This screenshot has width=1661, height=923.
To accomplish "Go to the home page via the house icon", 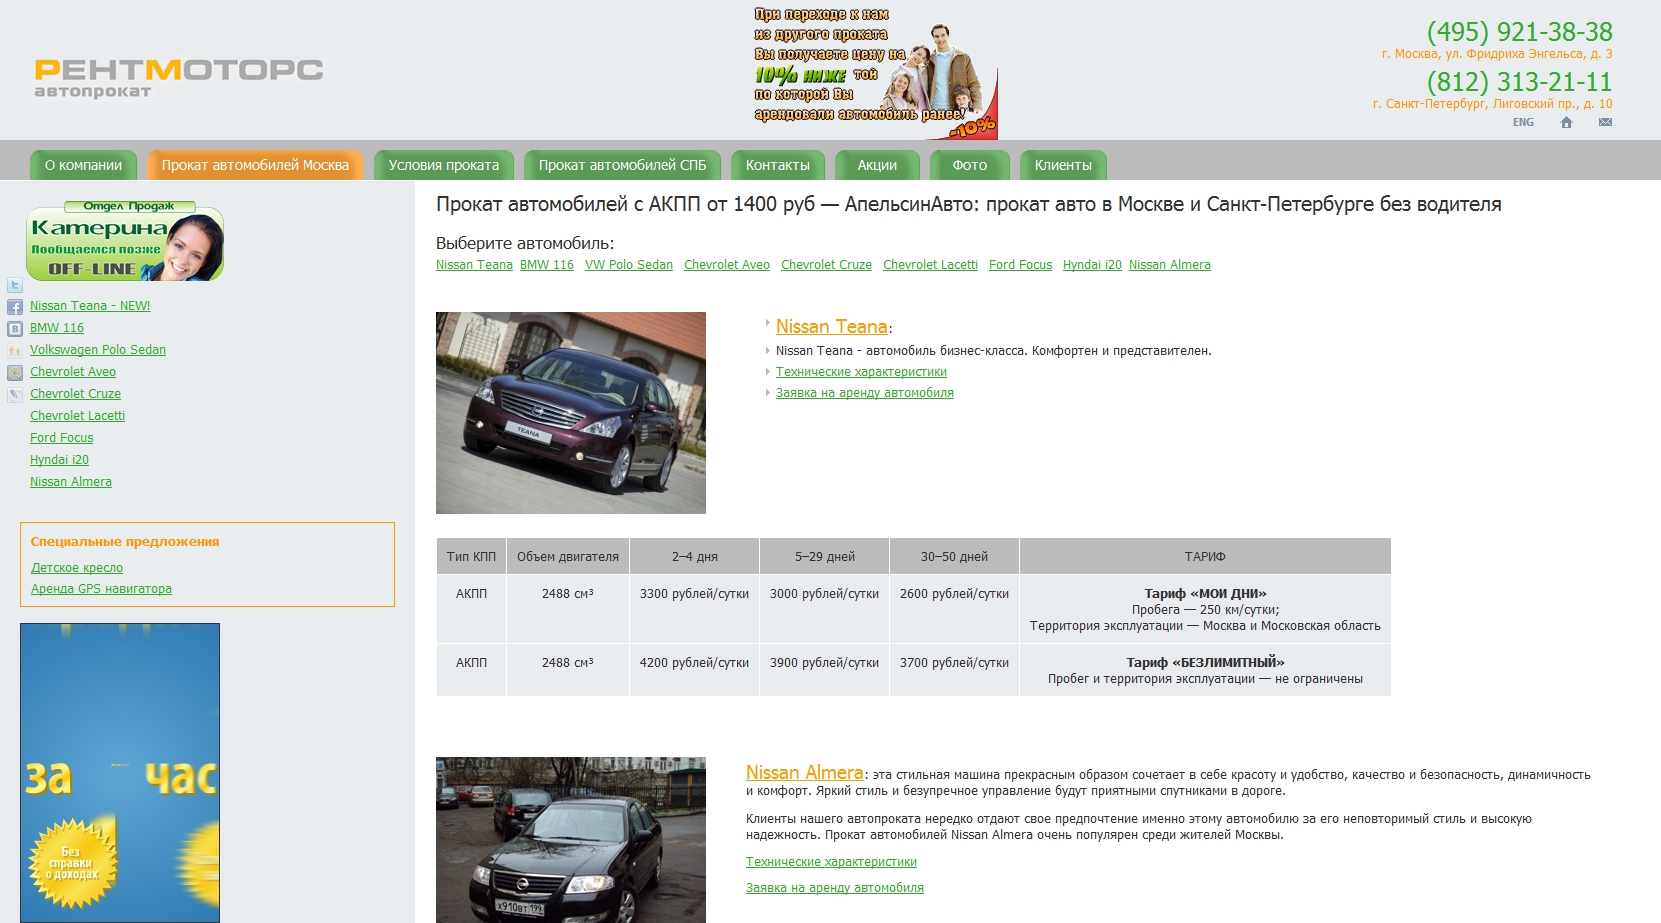I will click(x=1566, y=122).
